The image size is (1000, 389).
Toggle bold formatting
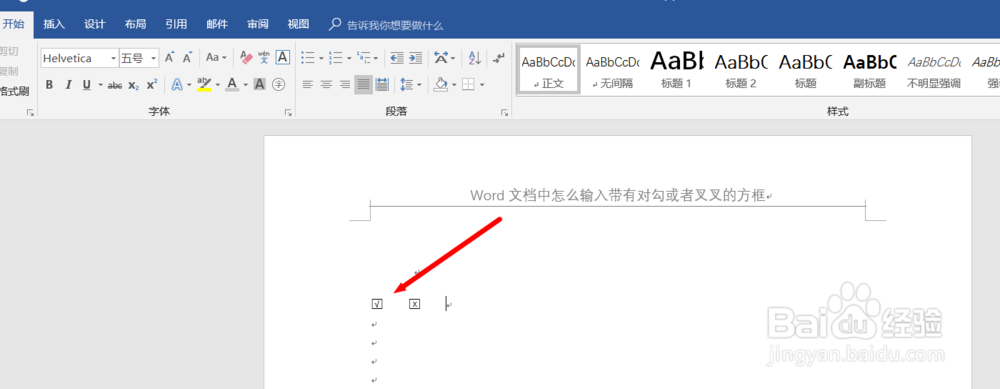50,85
